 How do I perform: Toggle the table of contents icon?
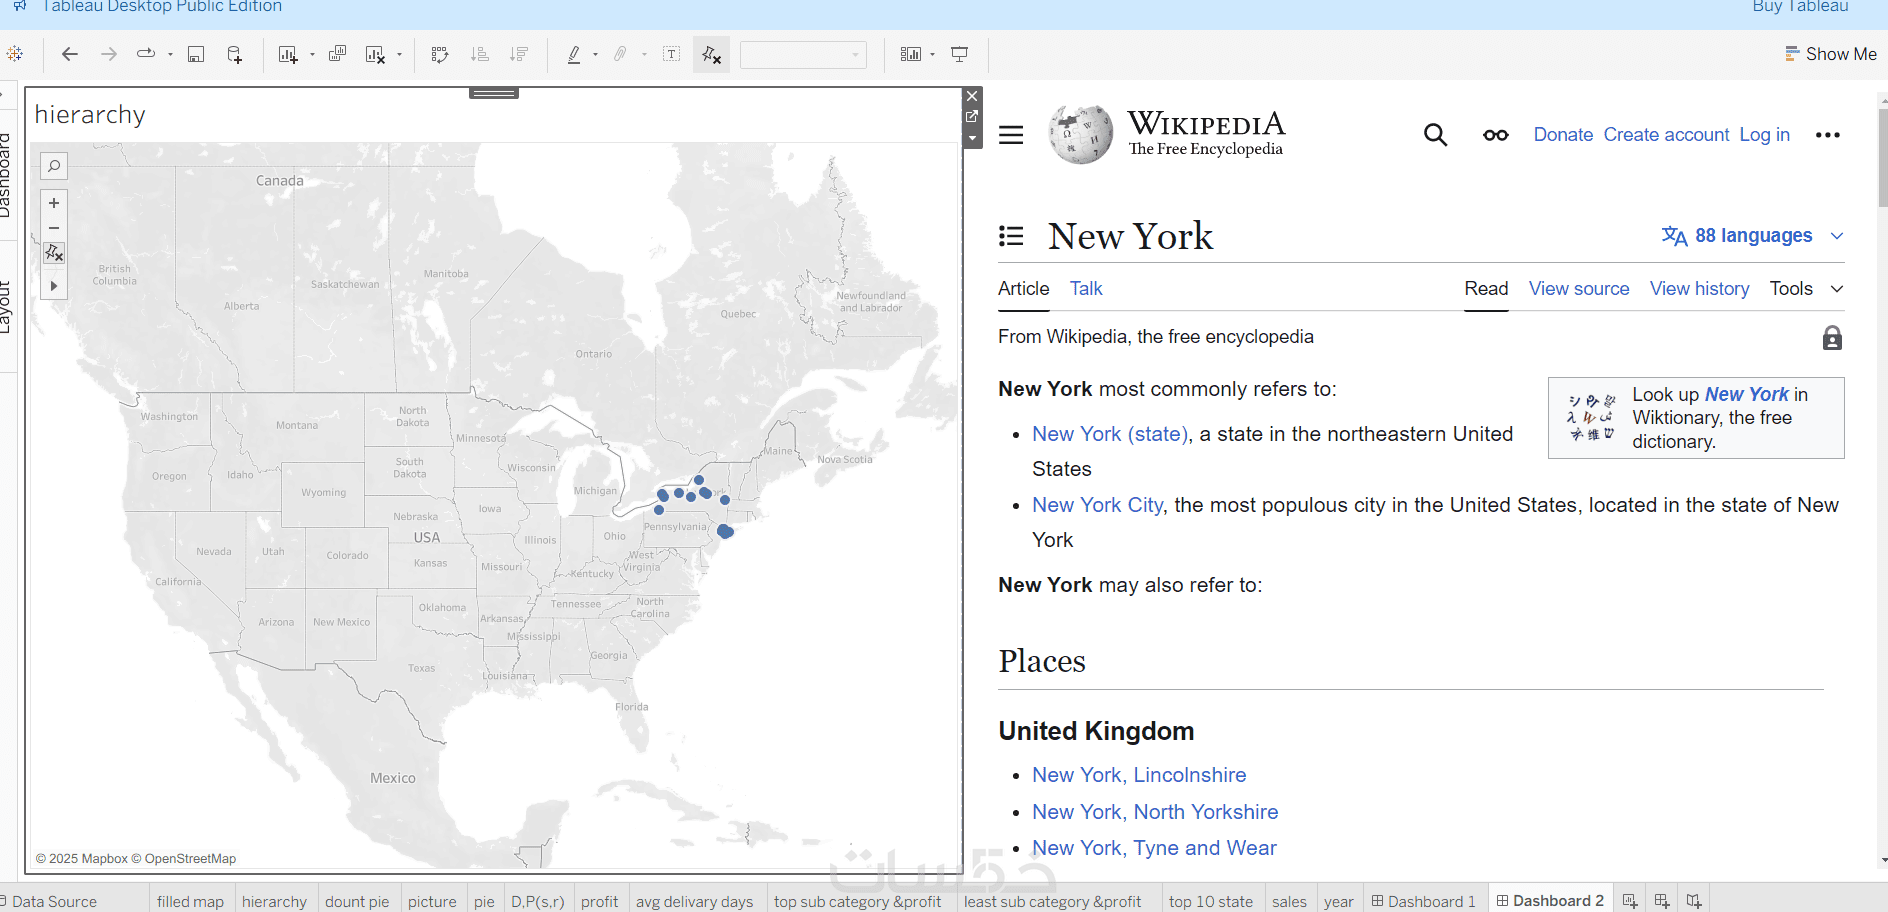point(1011,236)
